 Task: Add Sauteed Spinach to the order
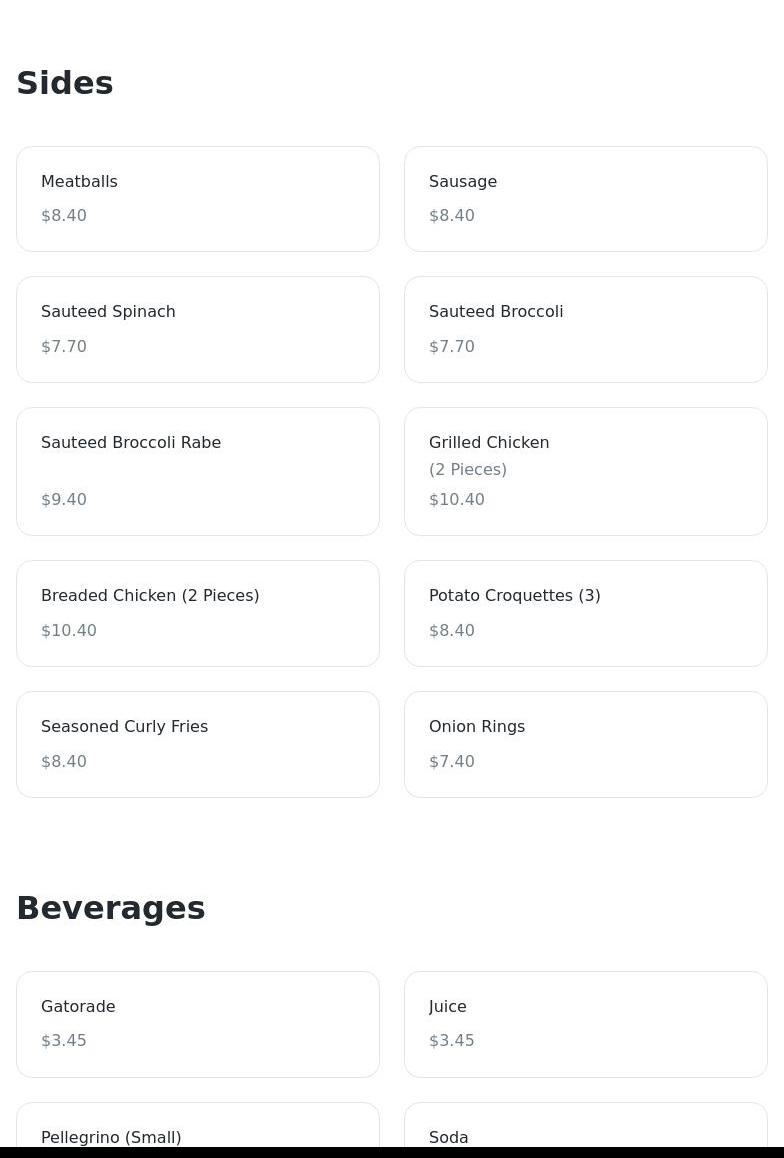pyautogui.click(x=197, y=329)
